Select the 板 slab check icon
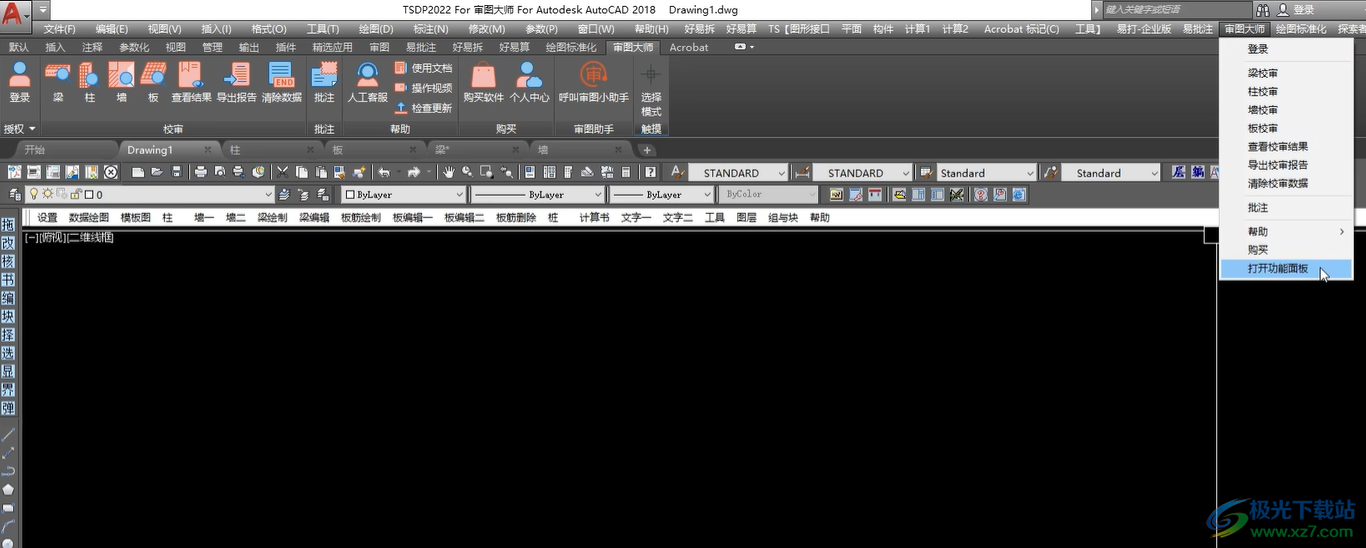 click(x=153, y=82)
